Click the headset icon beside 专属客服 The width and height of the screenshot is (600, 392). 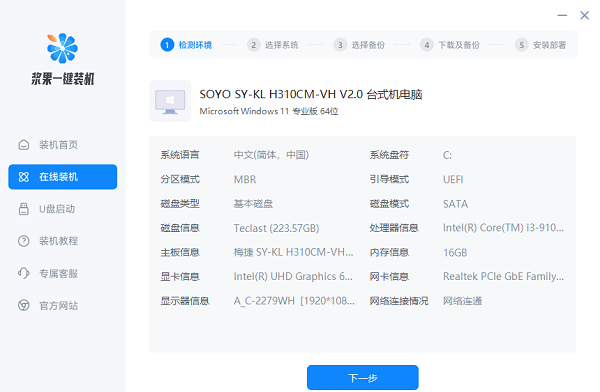click(x=24, y=273)
